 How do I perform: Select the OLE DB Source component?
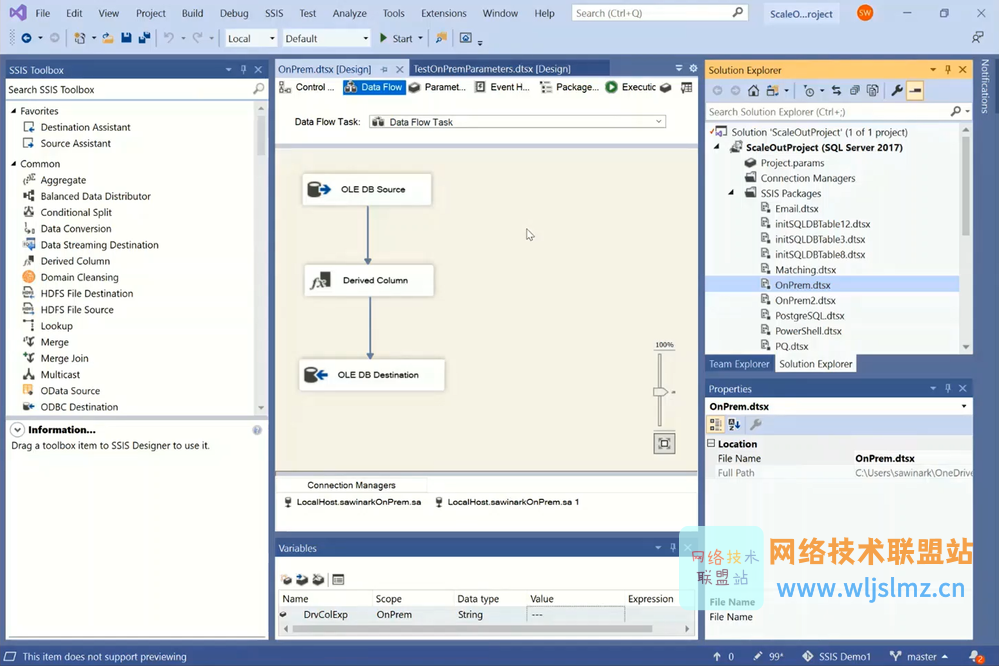click(x=367, y=189)
